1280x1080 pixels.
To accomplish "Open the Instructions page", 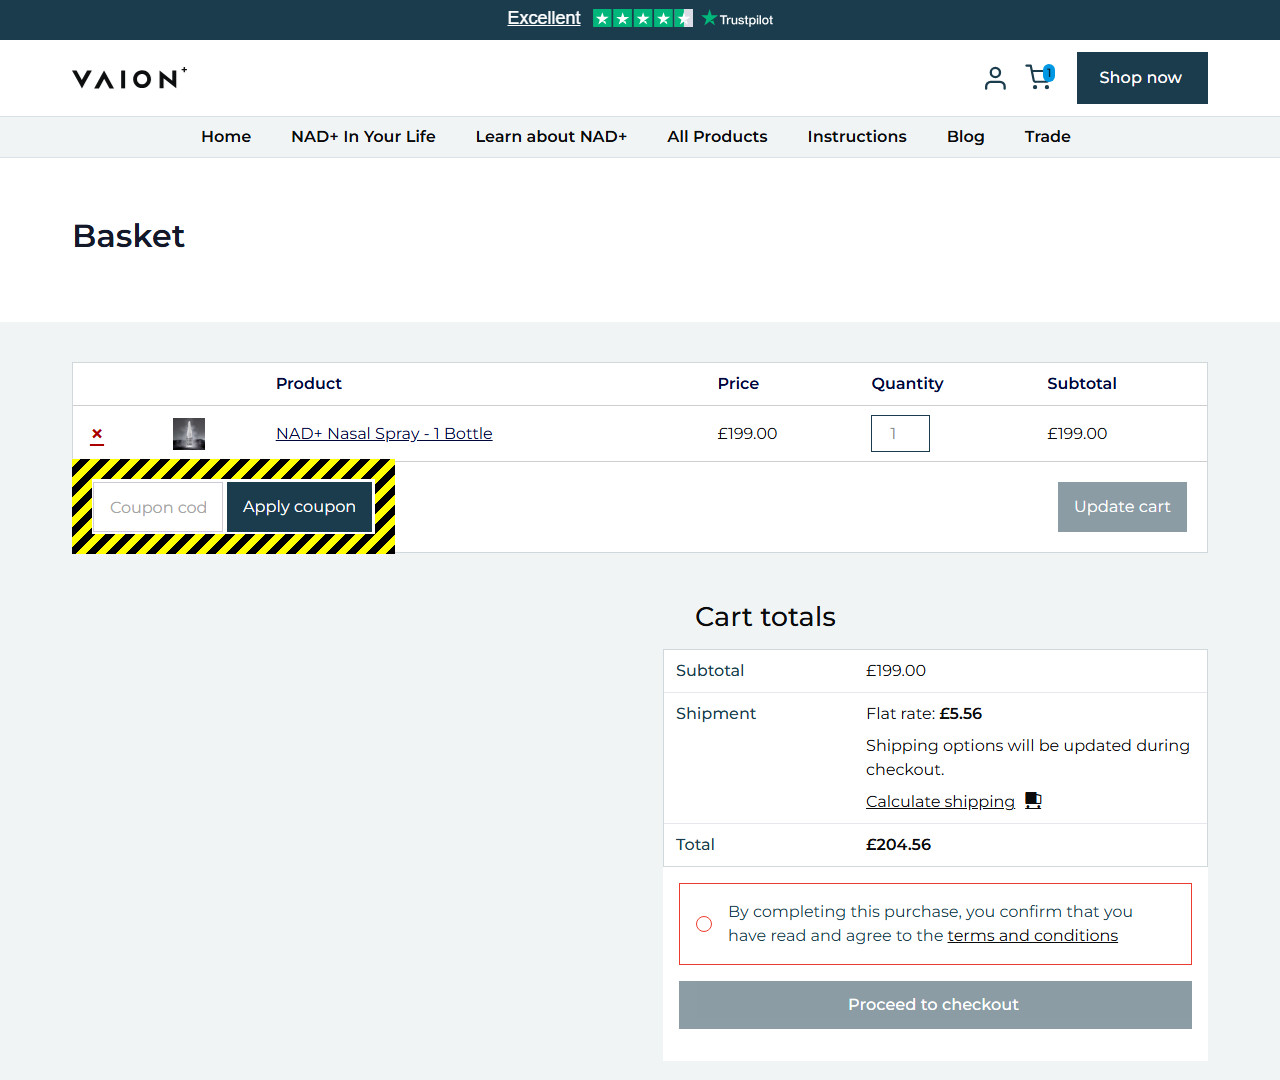I will (x=857, y=137).
